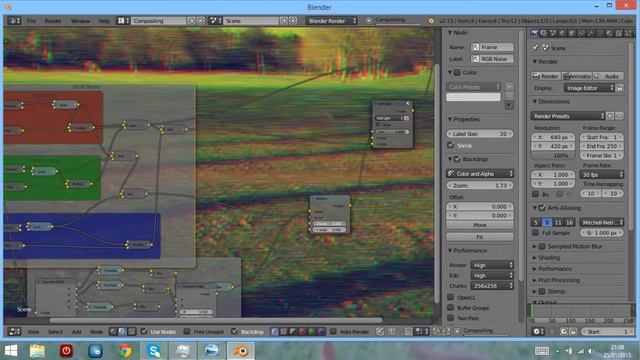Open the Blender Render engine dropdown

pos(331,20)
